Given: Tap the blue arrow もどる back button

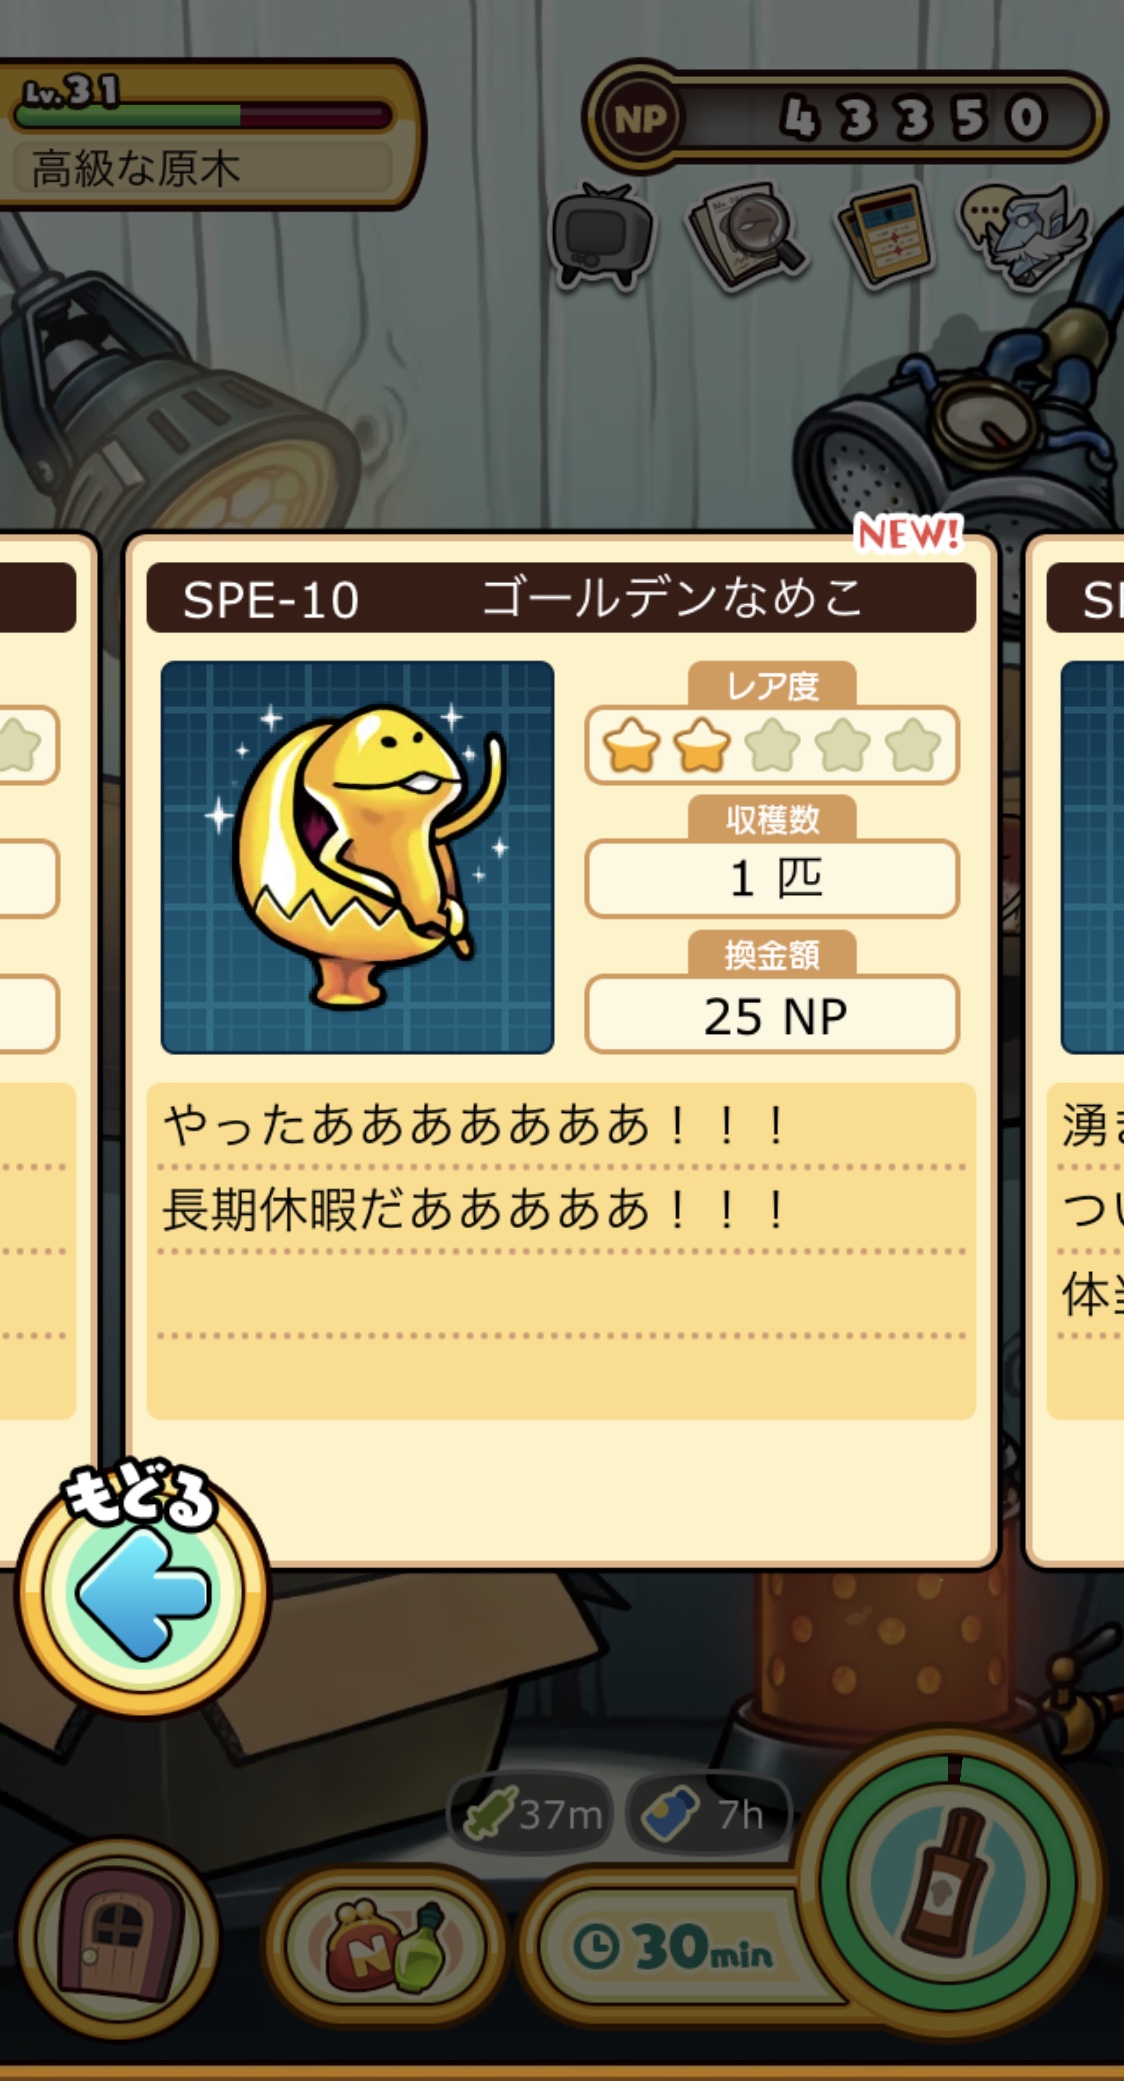Looking at the screenshot, I should tap(142, 1591).
